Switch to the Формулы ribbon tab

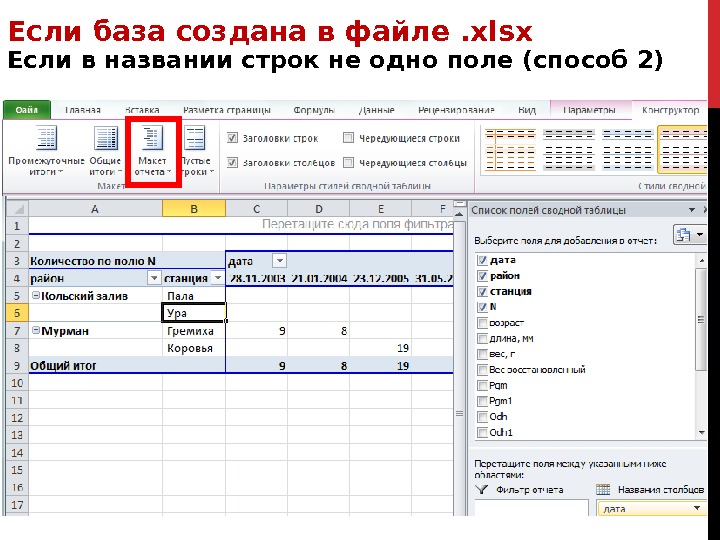click(314, 110)
